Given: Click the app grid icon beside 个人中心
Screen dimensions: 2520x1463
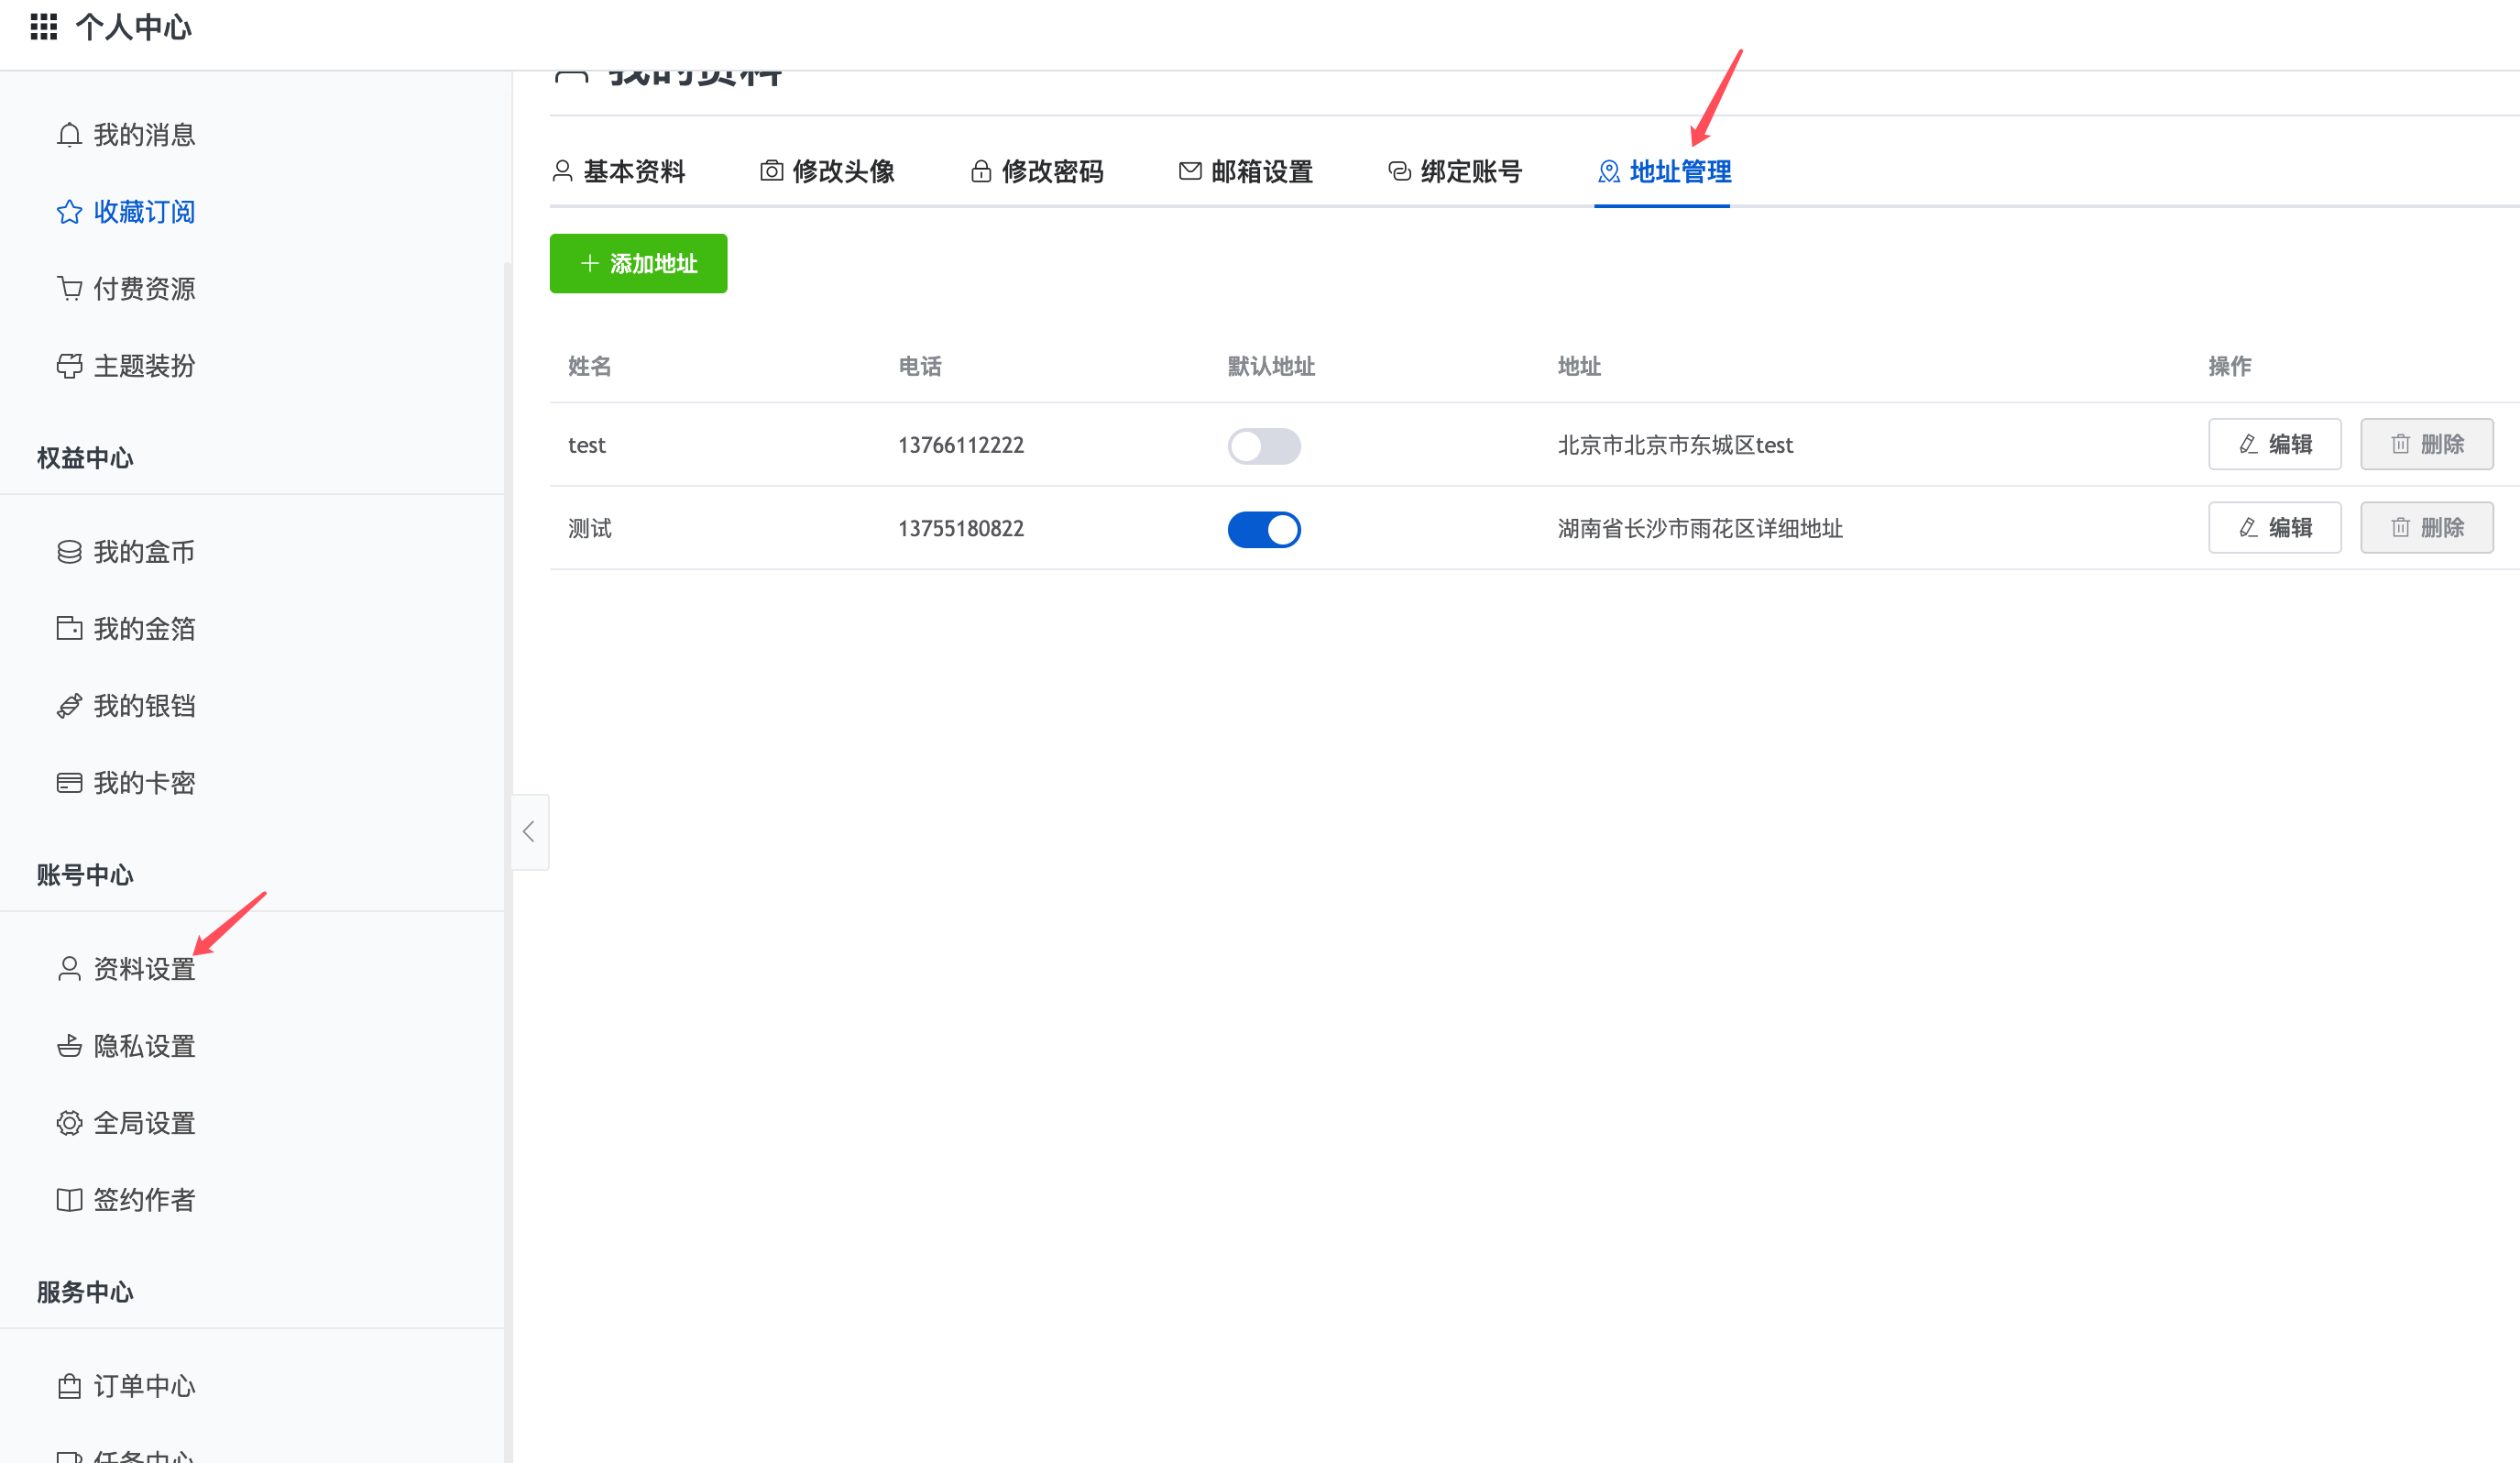Looking at the screenshot, I should pyautogui.click(x=43, y=27).
